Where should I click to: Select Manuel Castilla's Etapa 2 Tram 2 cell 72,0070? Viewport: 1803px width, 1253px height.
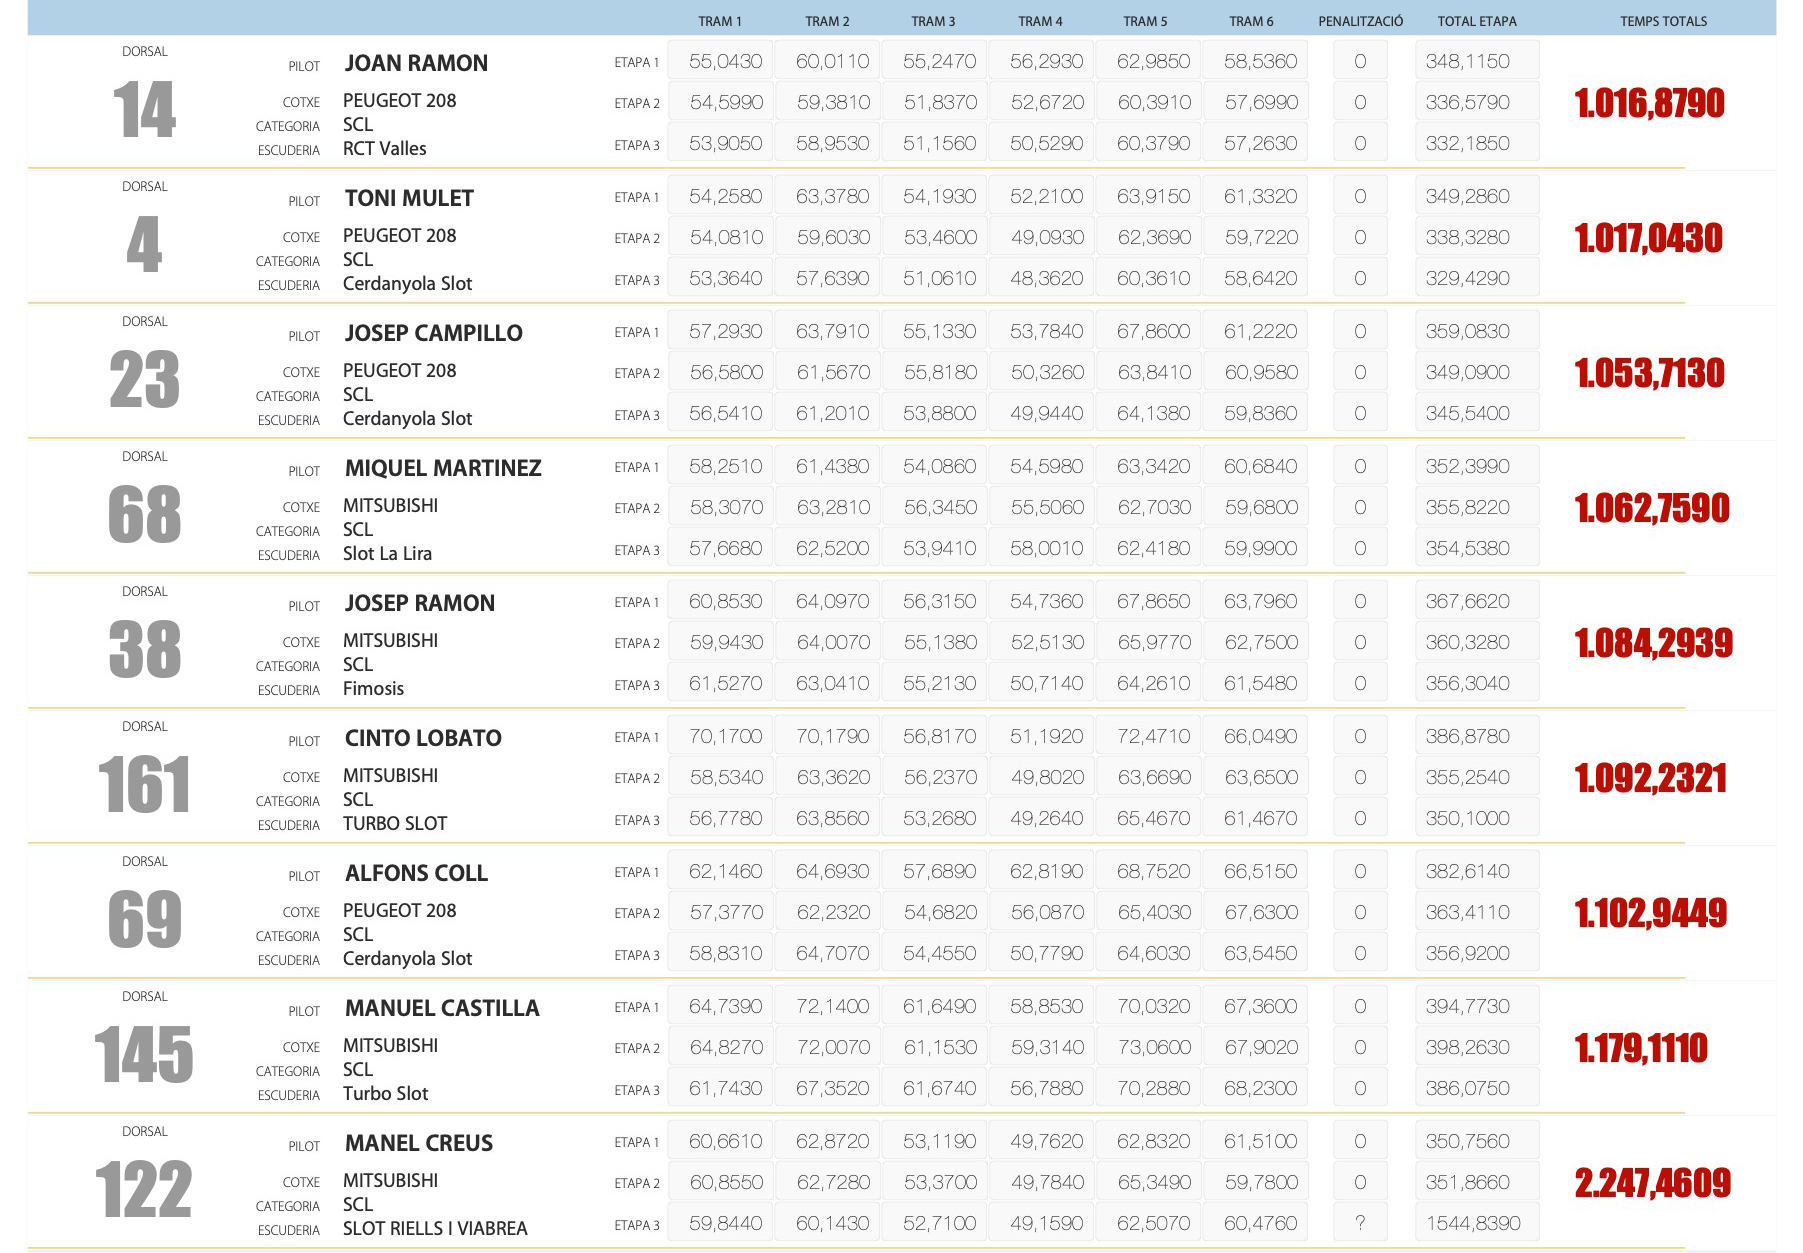tap(833, 1047)
